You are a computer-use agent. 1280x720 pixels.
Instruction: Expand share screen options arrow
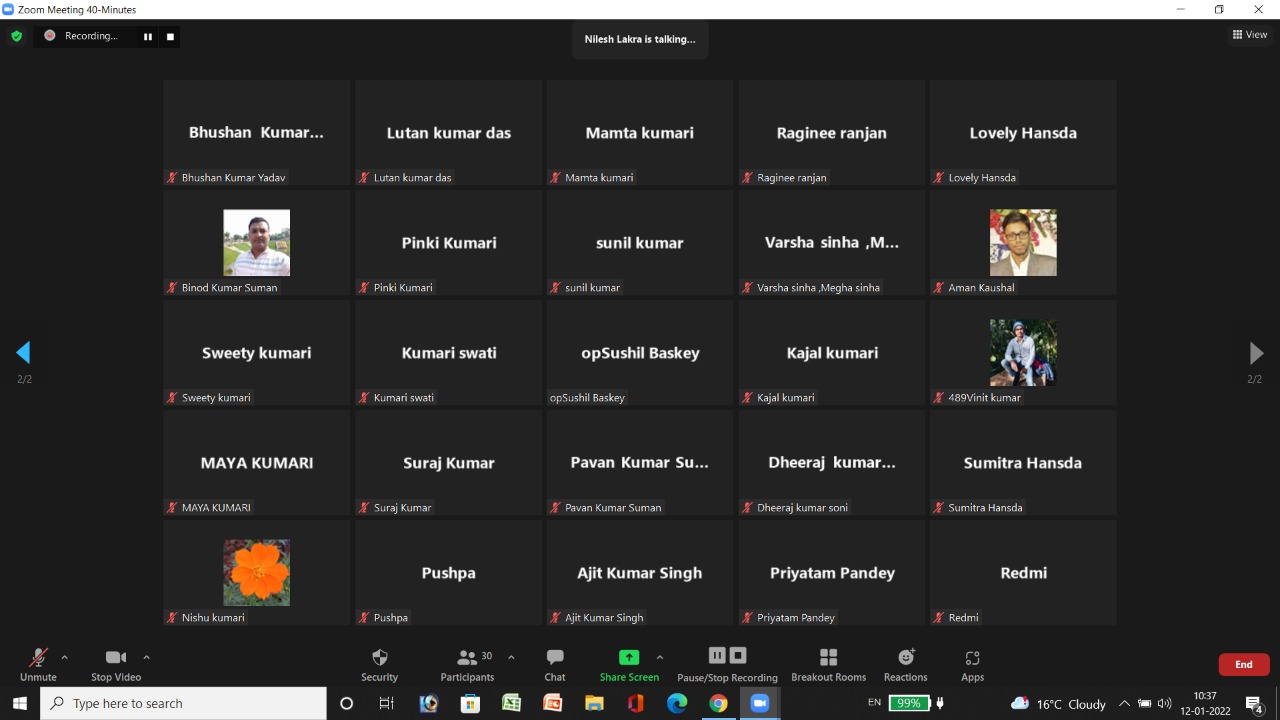pyautogui.click(x=659, y=657)
